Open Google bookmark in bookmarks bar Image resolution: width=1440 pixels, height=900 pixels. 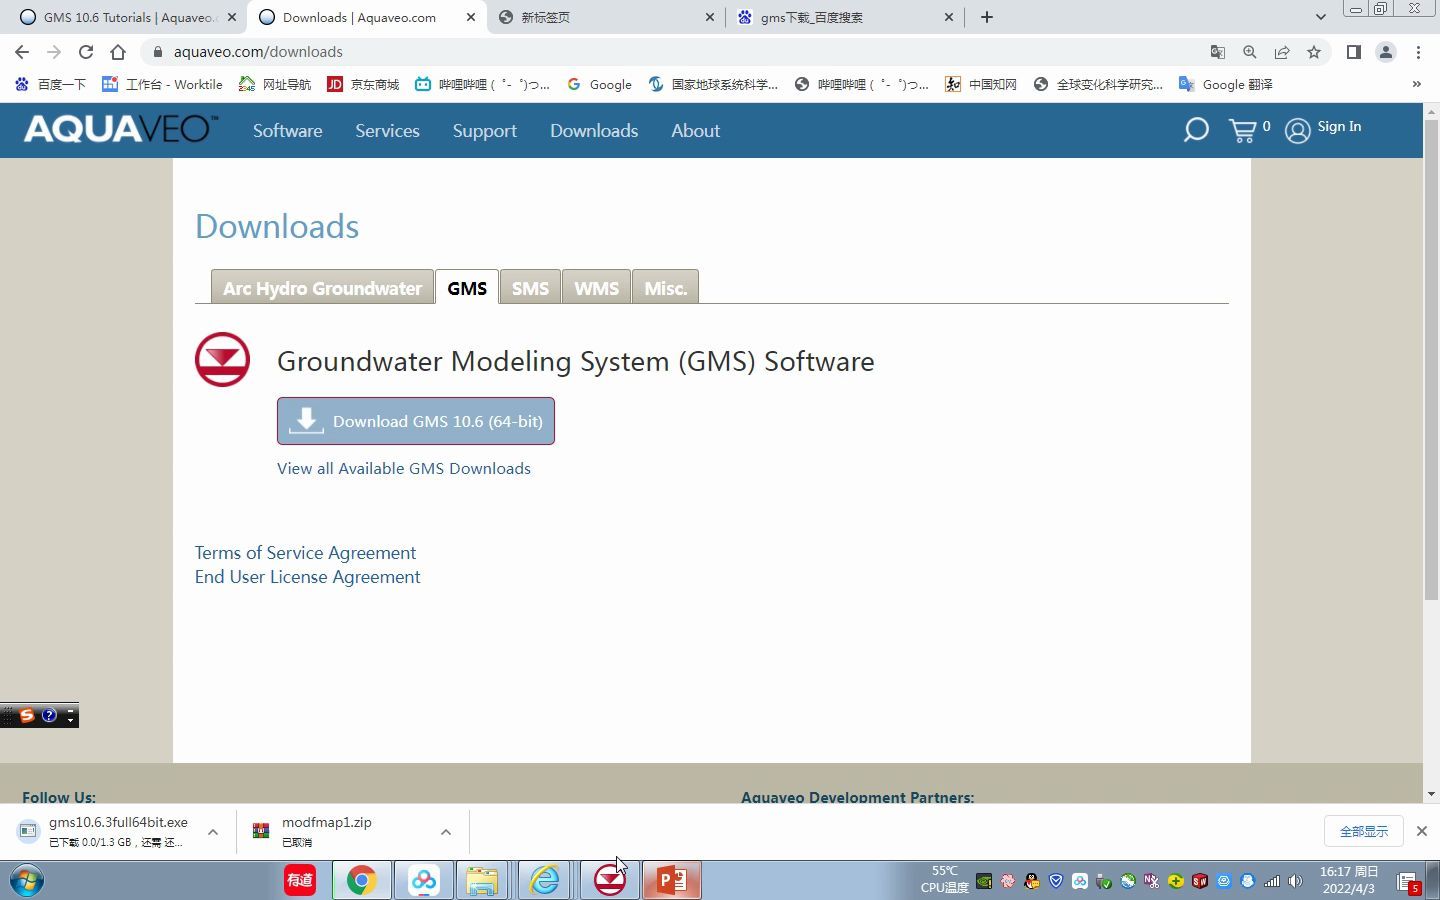point(599,84)
